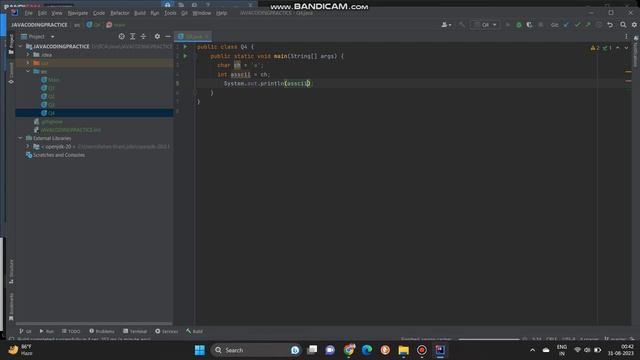Go to previous highlighted problem arrow
Screen dimensions: 640x360
618,48
